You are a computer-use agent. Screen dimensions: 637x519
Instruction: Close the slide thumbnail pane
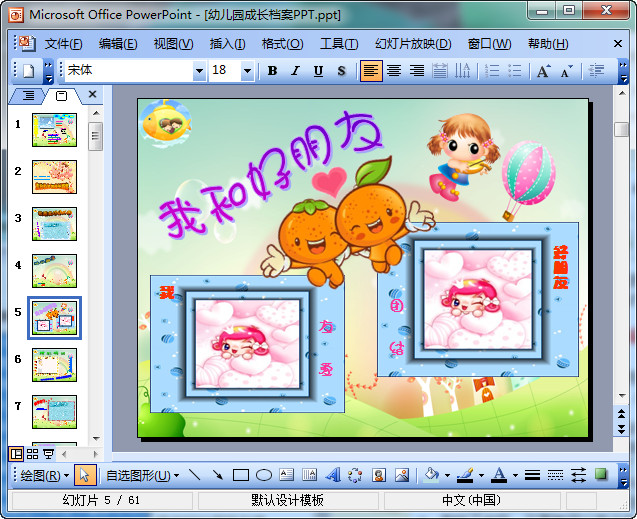(x=92, y=95)
